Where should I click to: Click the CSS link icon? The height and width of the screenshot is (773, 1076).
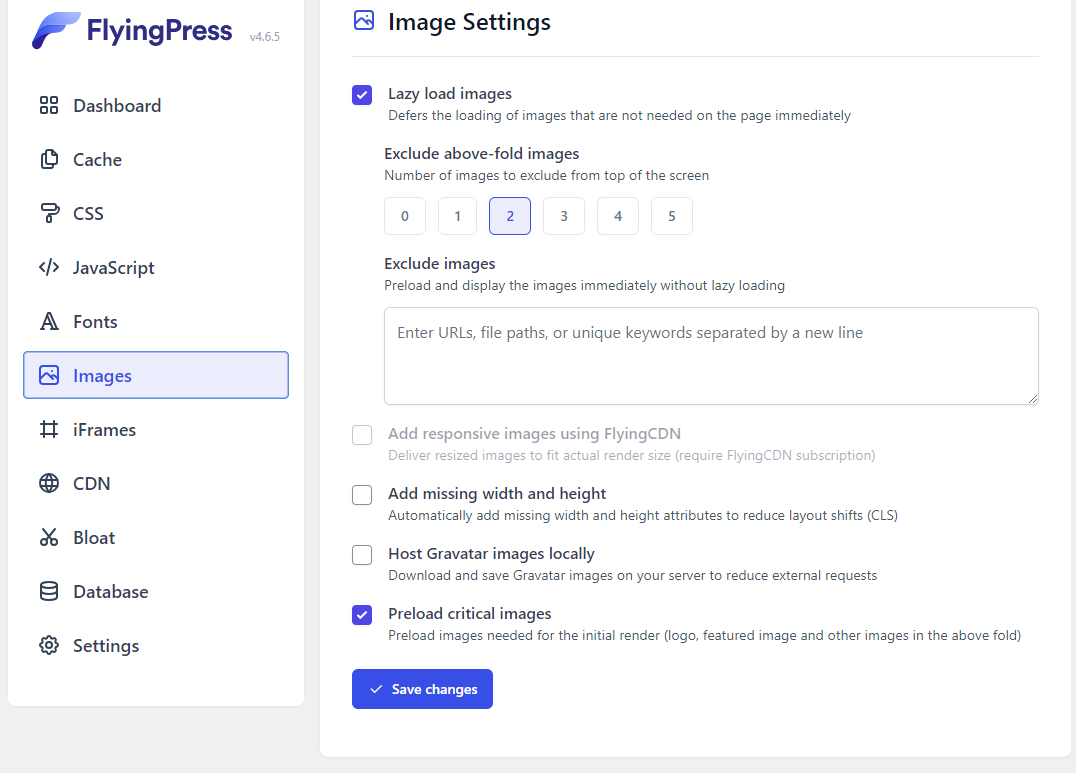(48, 212)
